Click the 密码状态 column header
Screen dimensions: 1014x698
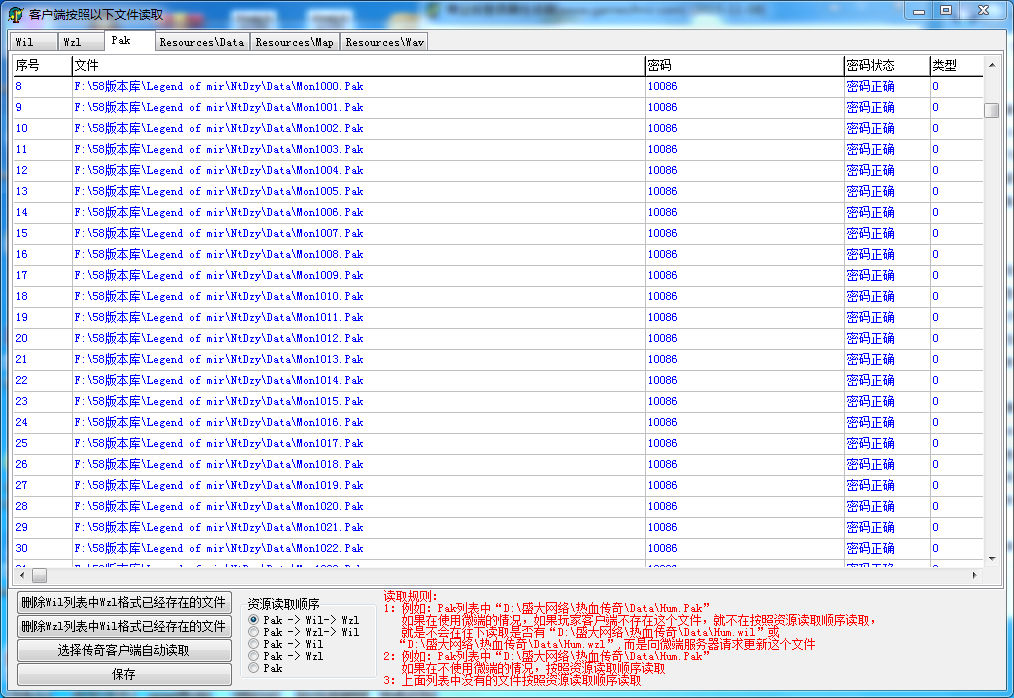[887, 65]
